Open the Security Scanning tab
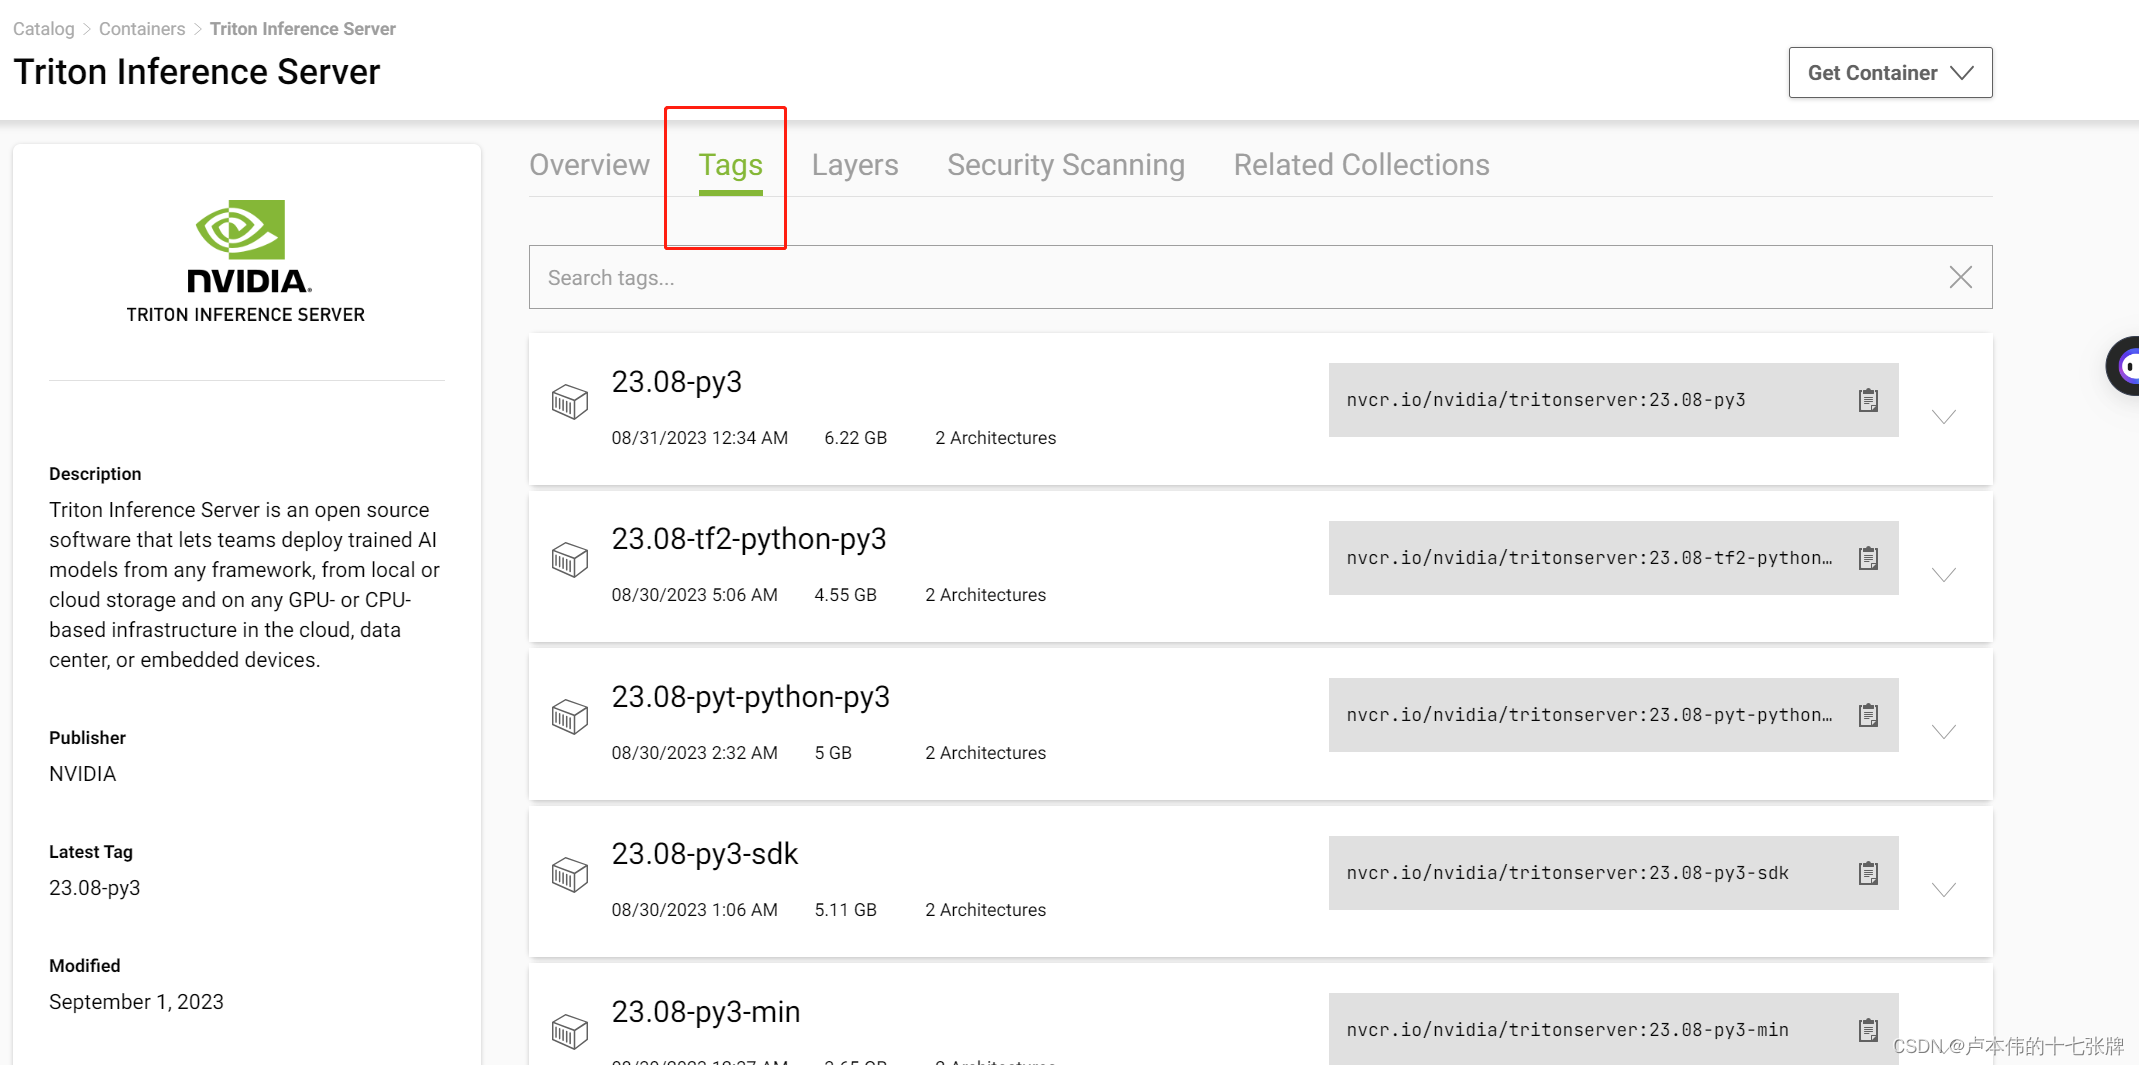The image size is (2139, 1065). click(1066, 165)
